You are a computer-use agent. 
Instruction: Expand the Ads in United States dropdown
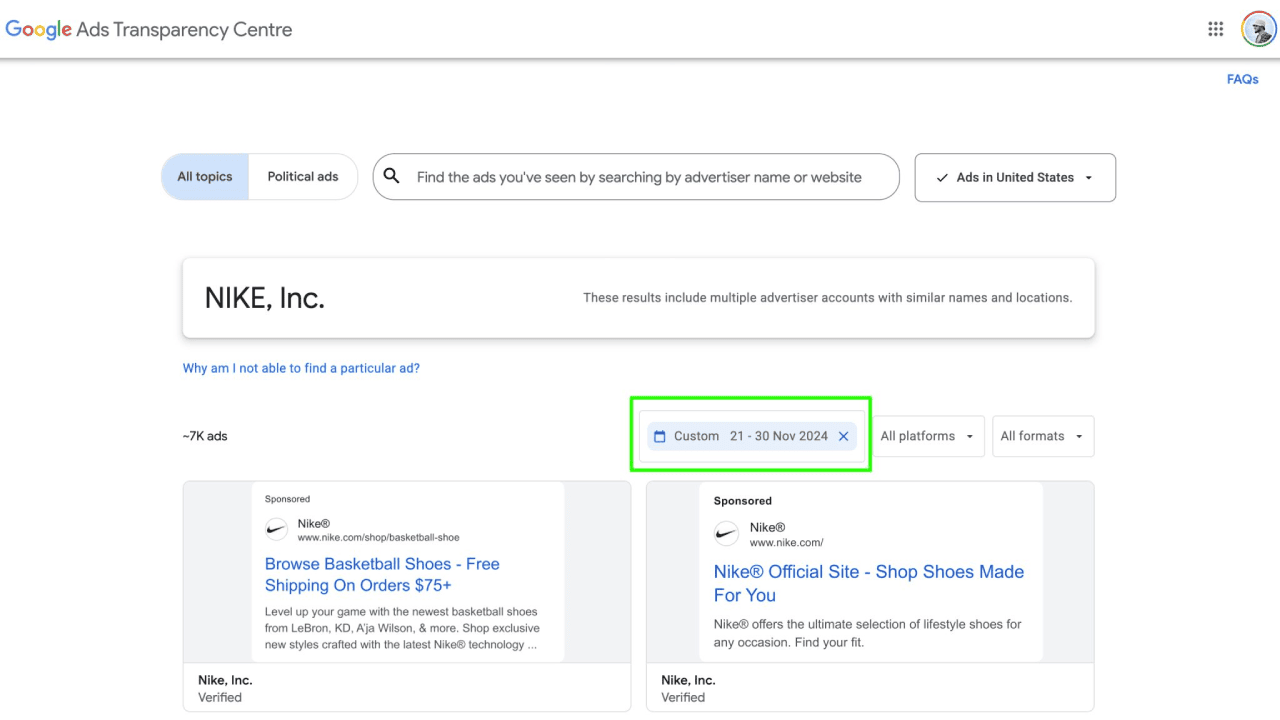pyautogui.click(x=1014, y=177)
